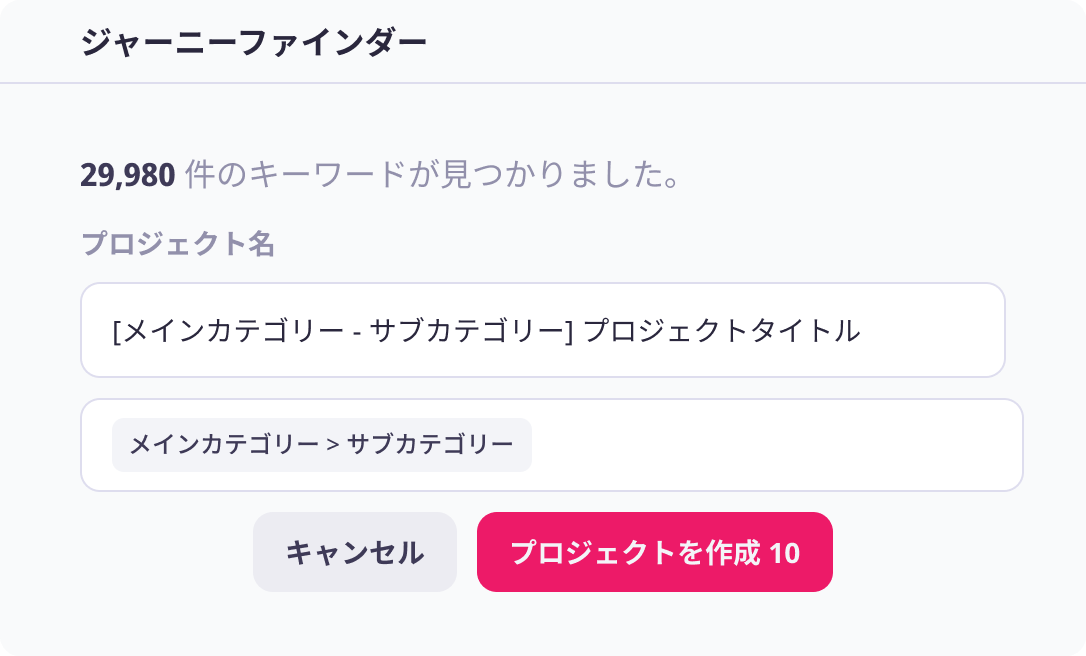Click the > separator inside the category chip
Viewport: 1086px width, 656px height.
(333, 445)
